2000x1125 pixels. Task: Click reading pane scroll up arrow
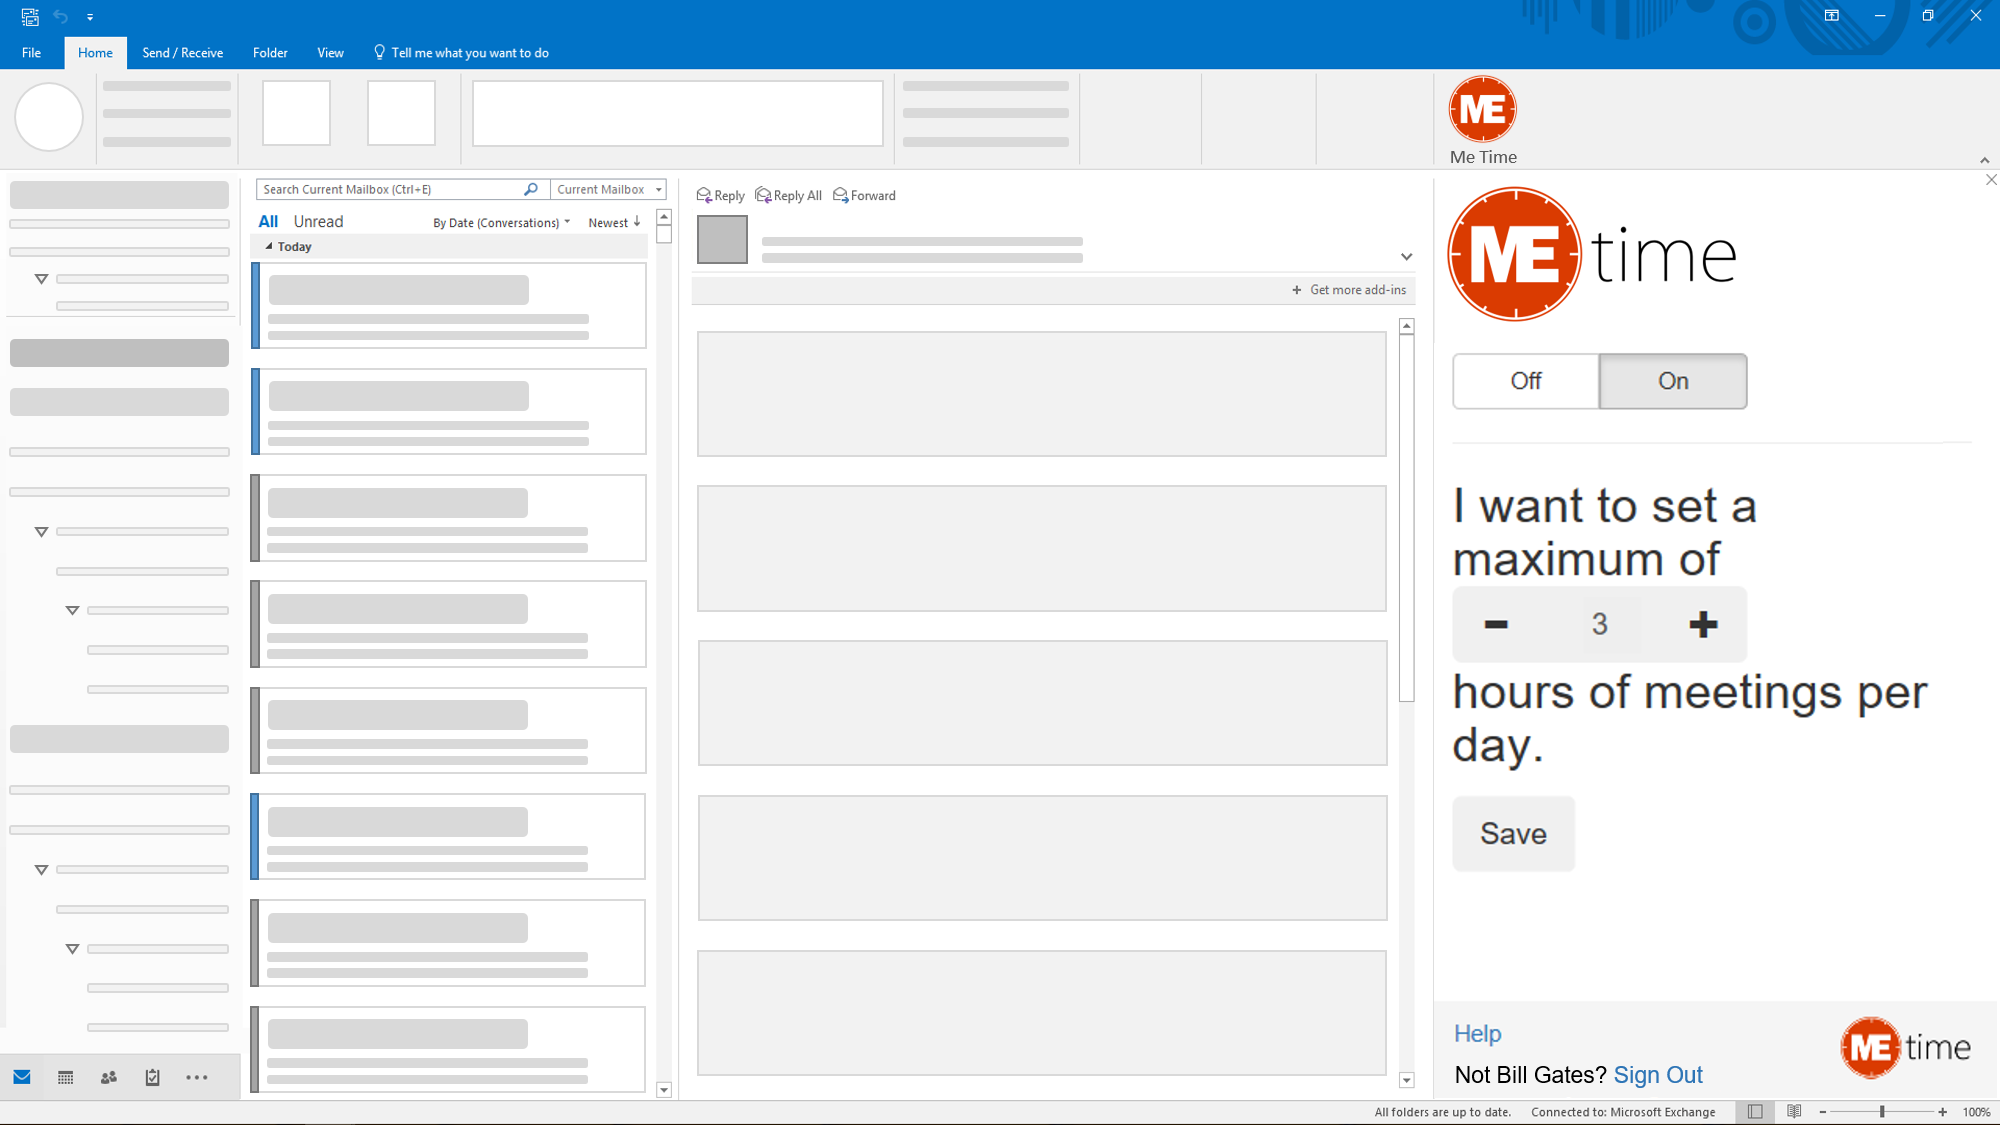pyautogui.click(x=1407, y=326)
